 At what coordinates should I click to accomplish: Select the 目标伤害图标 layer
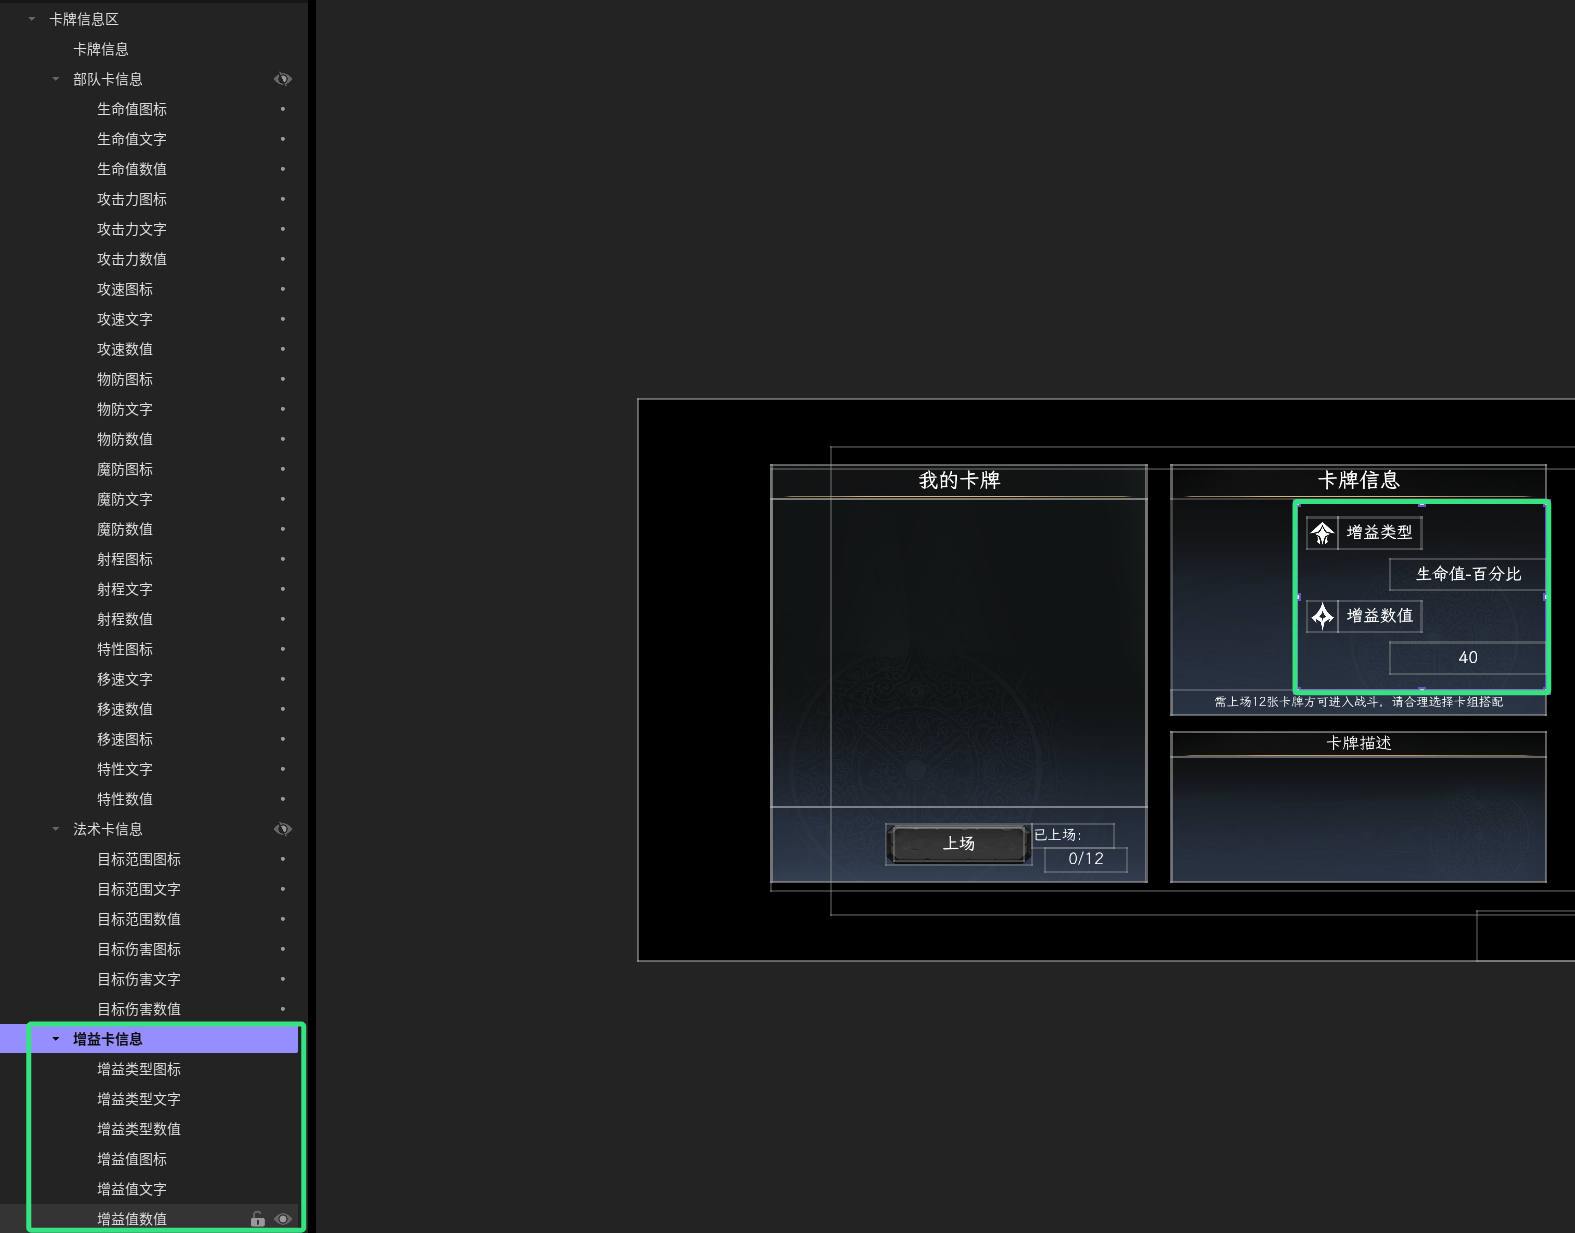[139, 949]
